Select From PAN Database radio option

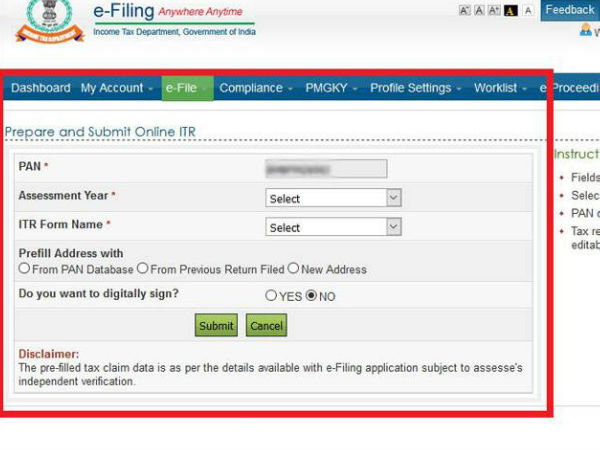pos(24,268)
